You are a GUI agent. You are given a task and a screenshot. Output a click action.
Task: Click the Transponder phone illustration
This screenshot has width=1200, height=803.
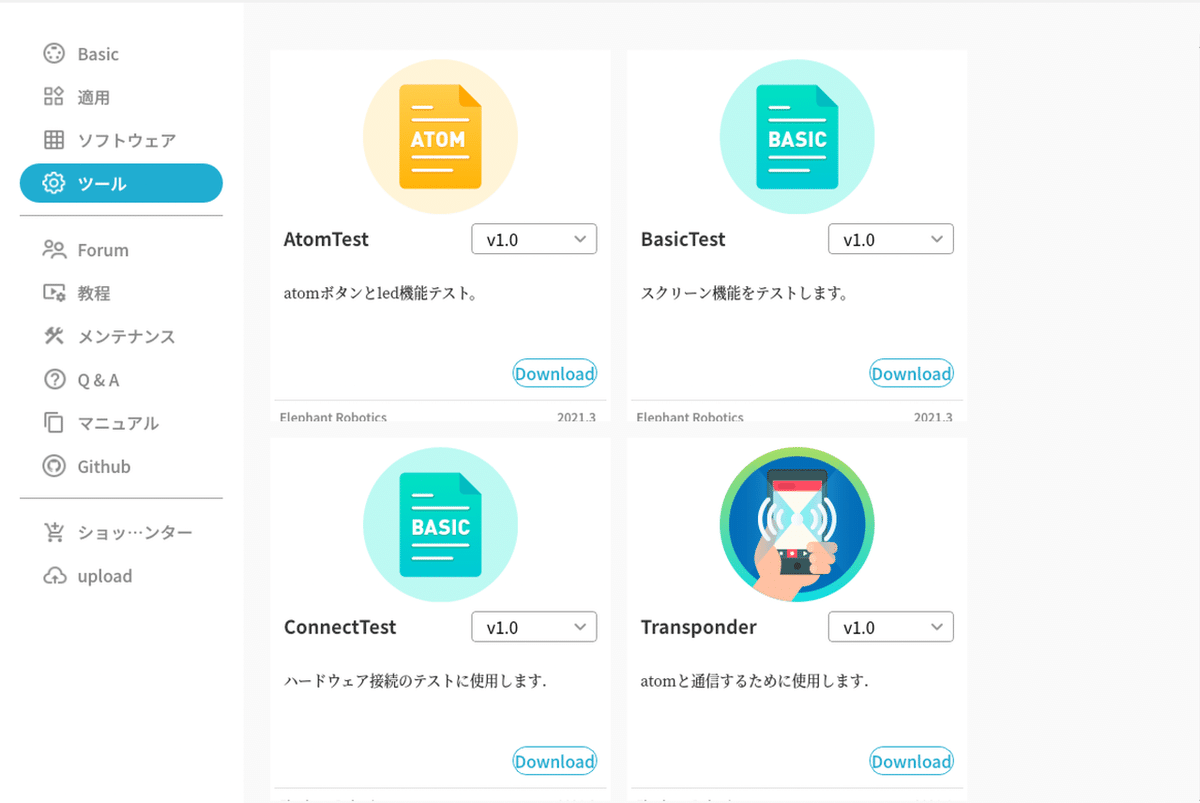(797, 524)
